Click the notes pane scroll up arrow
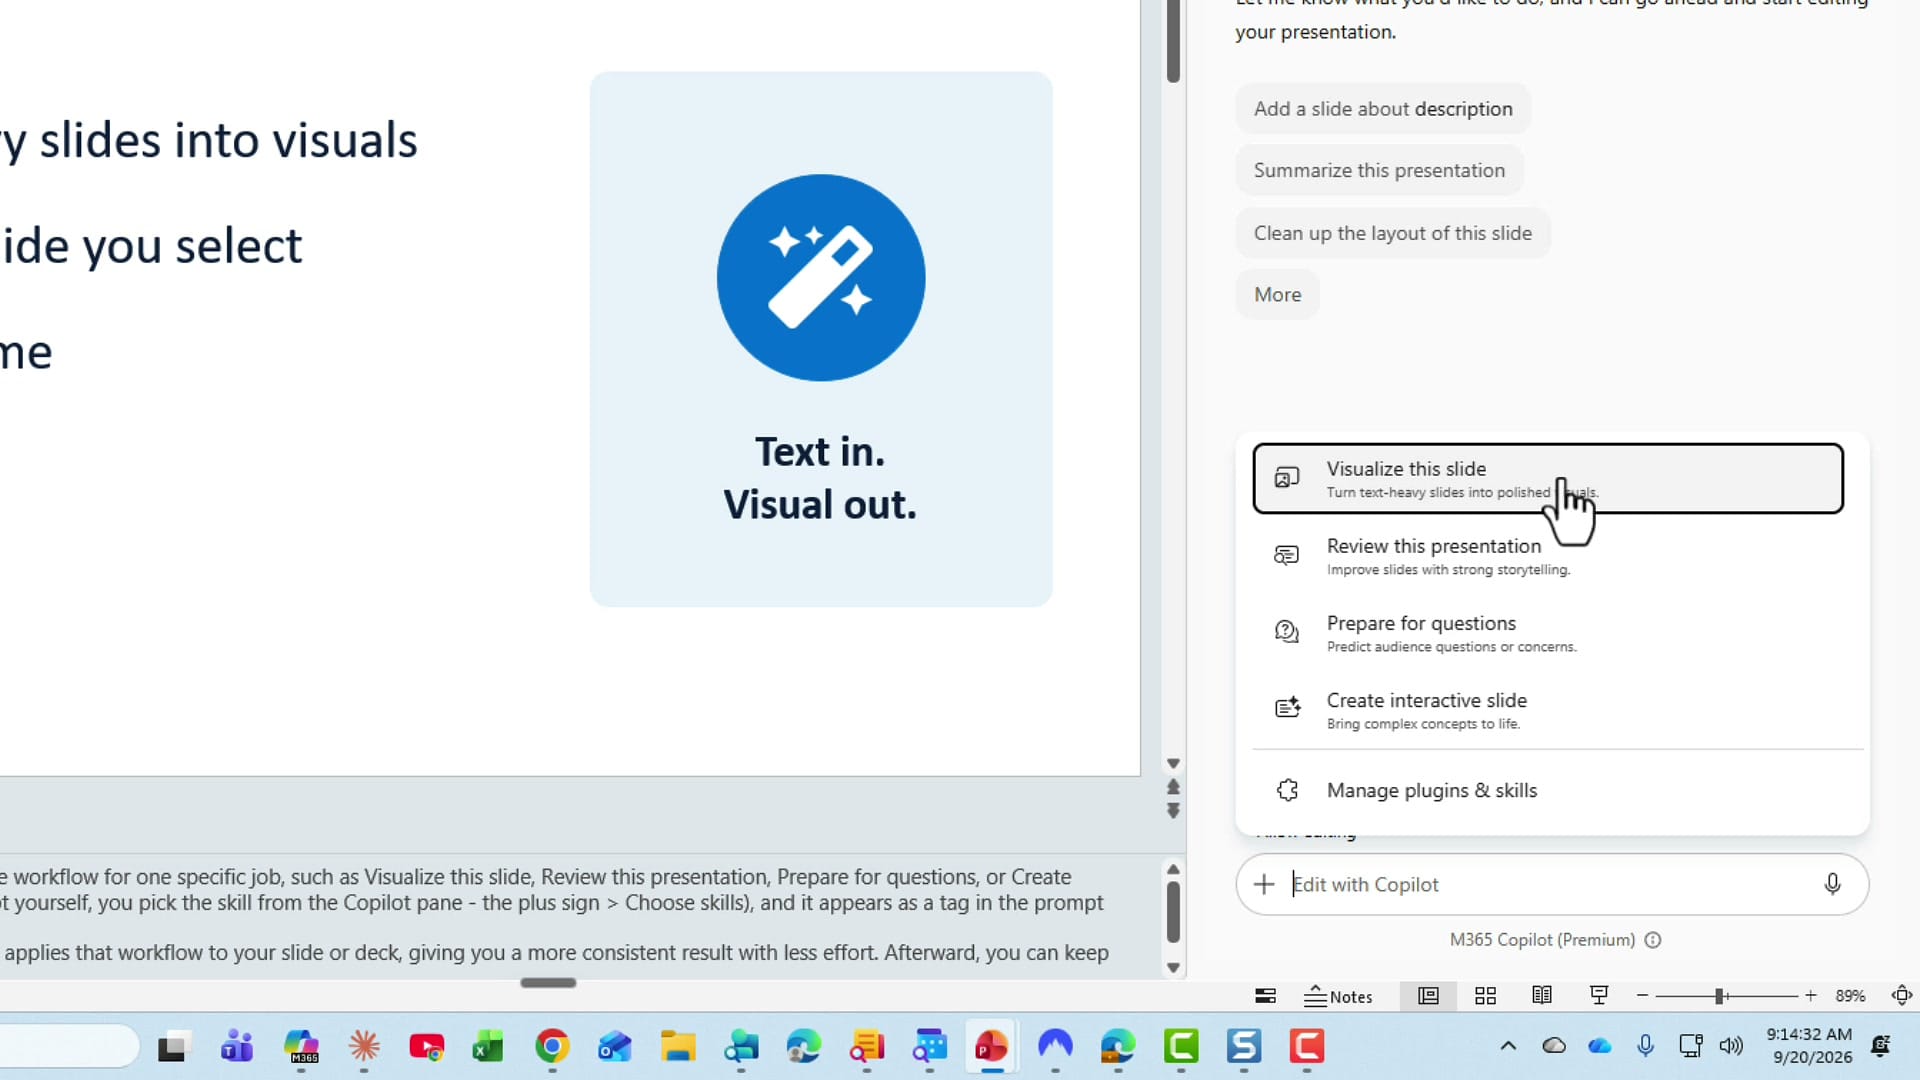Image resolution: width=1920 pixels, height=1080 pixels. (x=1173, y=869)
